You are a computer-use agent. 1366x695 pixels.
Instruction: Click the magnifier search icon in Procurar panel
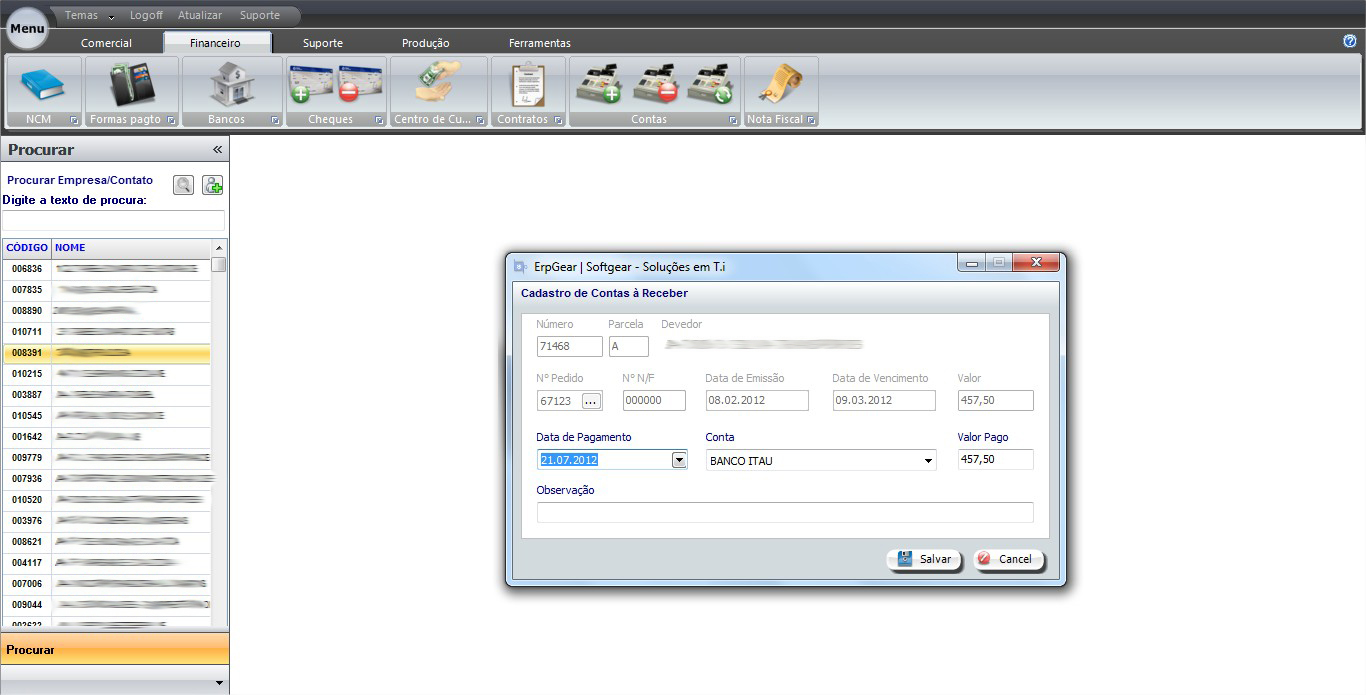click(183, 185)
